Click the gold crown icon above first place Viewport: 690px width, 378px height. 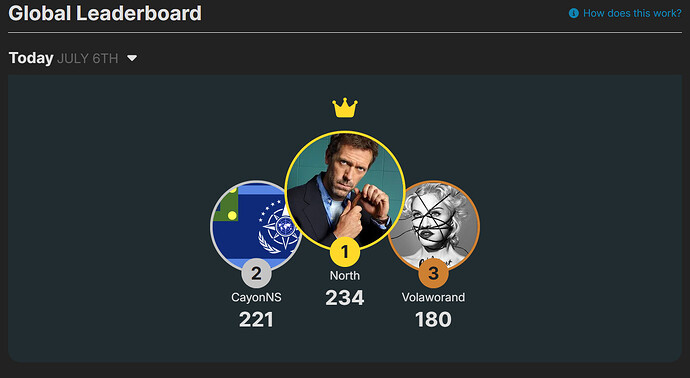pos(345,108)
